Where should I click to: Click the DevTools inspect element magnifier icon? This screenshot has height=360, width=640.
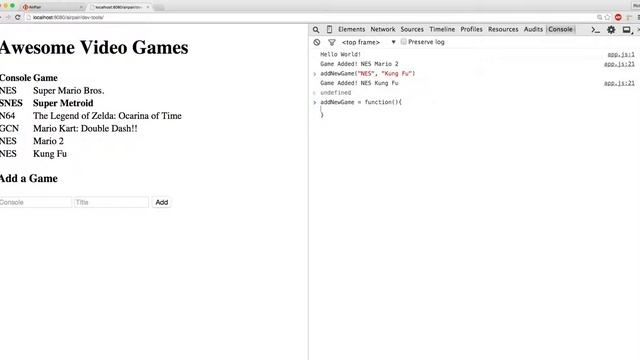[x=316, y=29]
